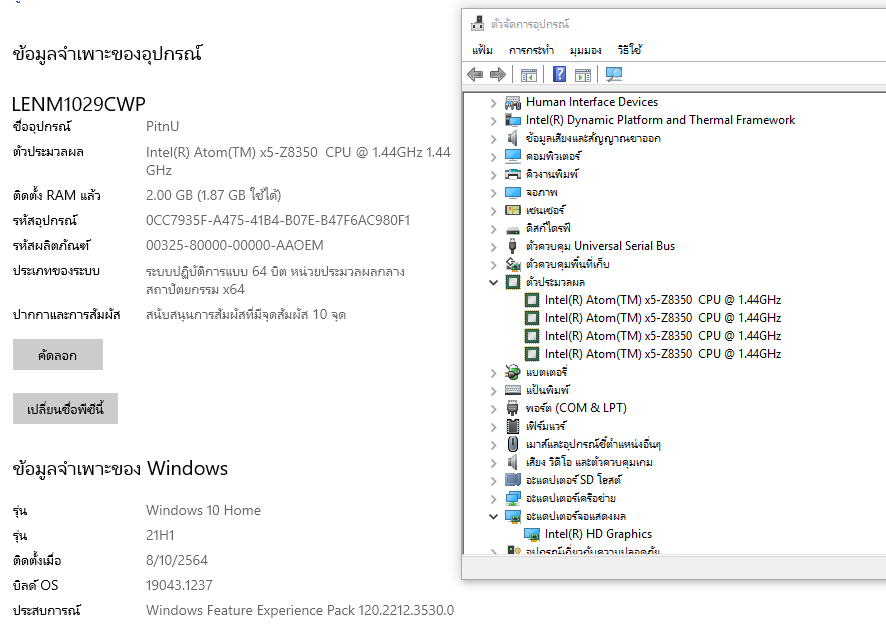The height and width of the screenshot is (625, 886).
Task: Click the คัดลอก (Copy) button under device specs
Action: pyautogui.click(x=58, y=355)
